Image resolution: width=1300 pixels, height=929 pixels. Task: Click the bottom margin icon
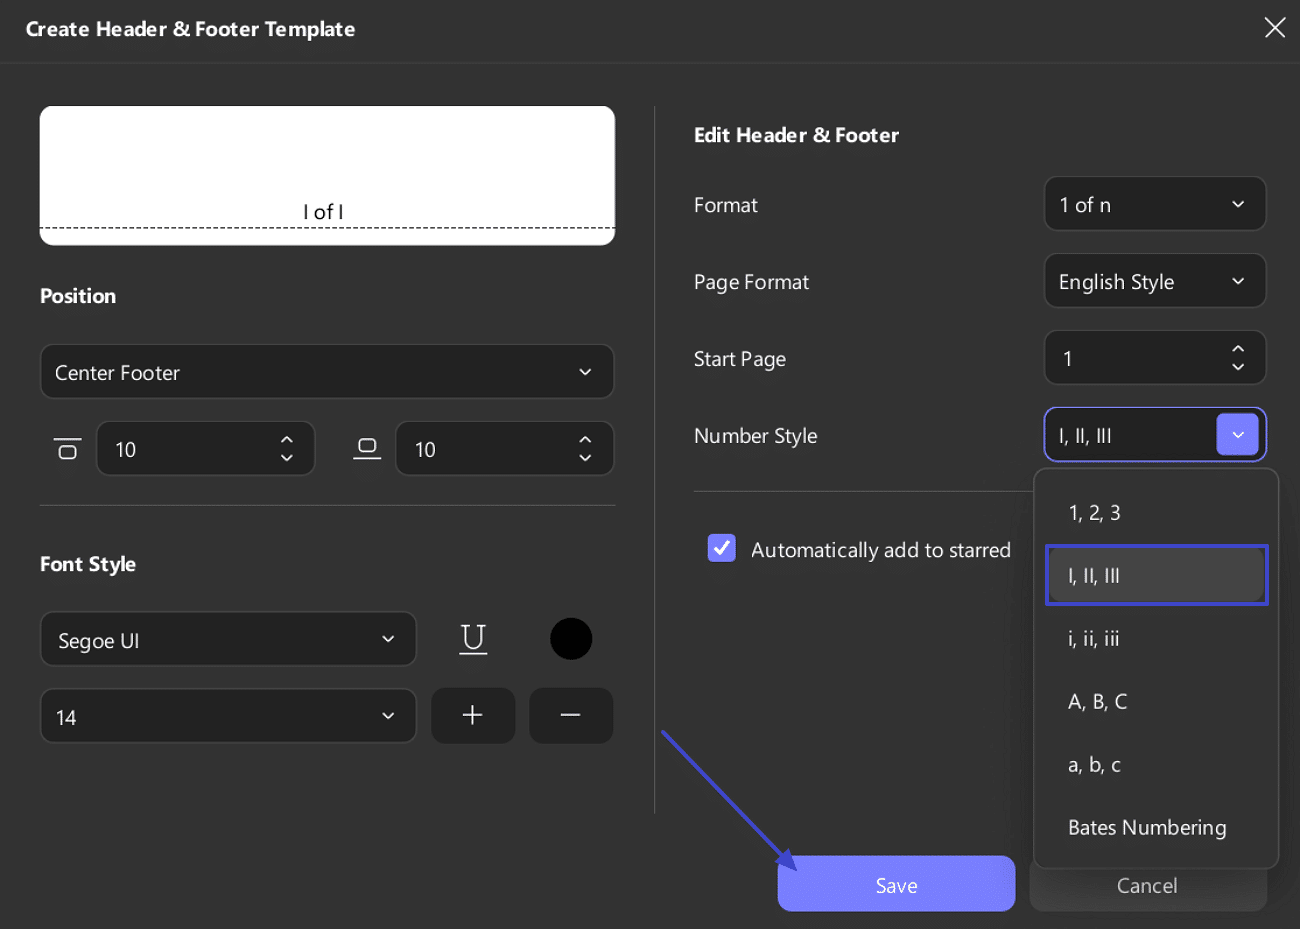point(367,449)
